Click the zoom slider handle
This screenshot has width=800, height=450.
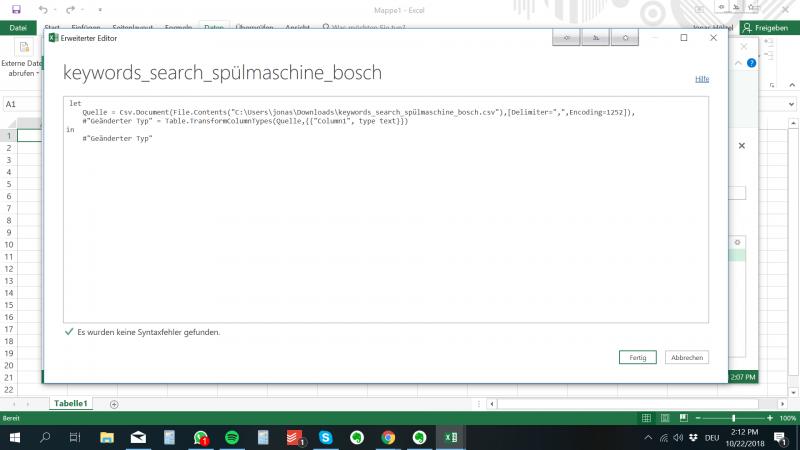click(x=733, y=418)
